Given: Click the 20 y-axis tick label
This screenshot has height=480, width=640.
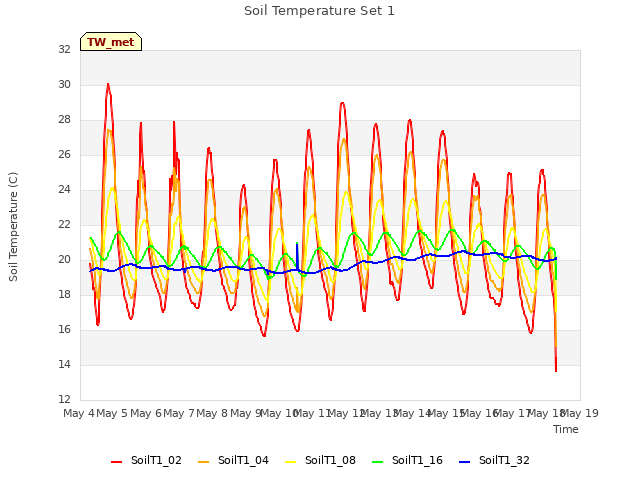Looking at the screenshot, I should tap(64, 260).
